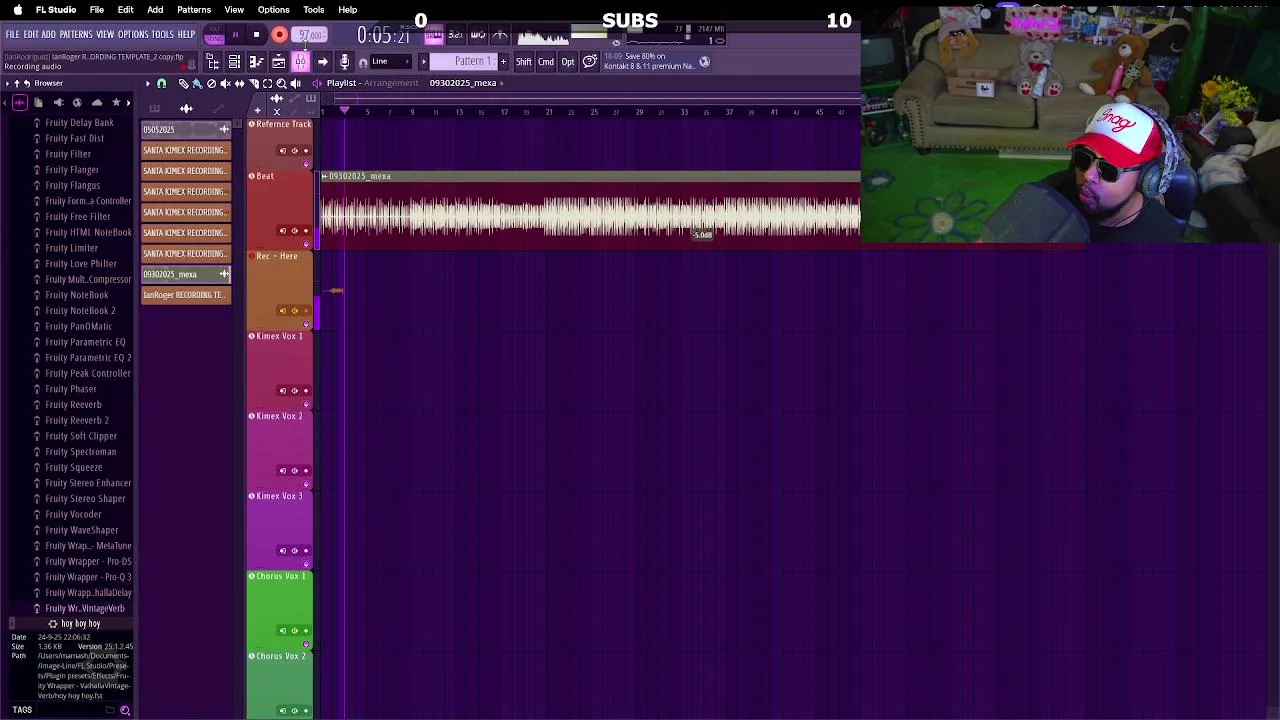Open macOS Tools menu
This screenshot has height=720, width=1280.
point(313,10)
